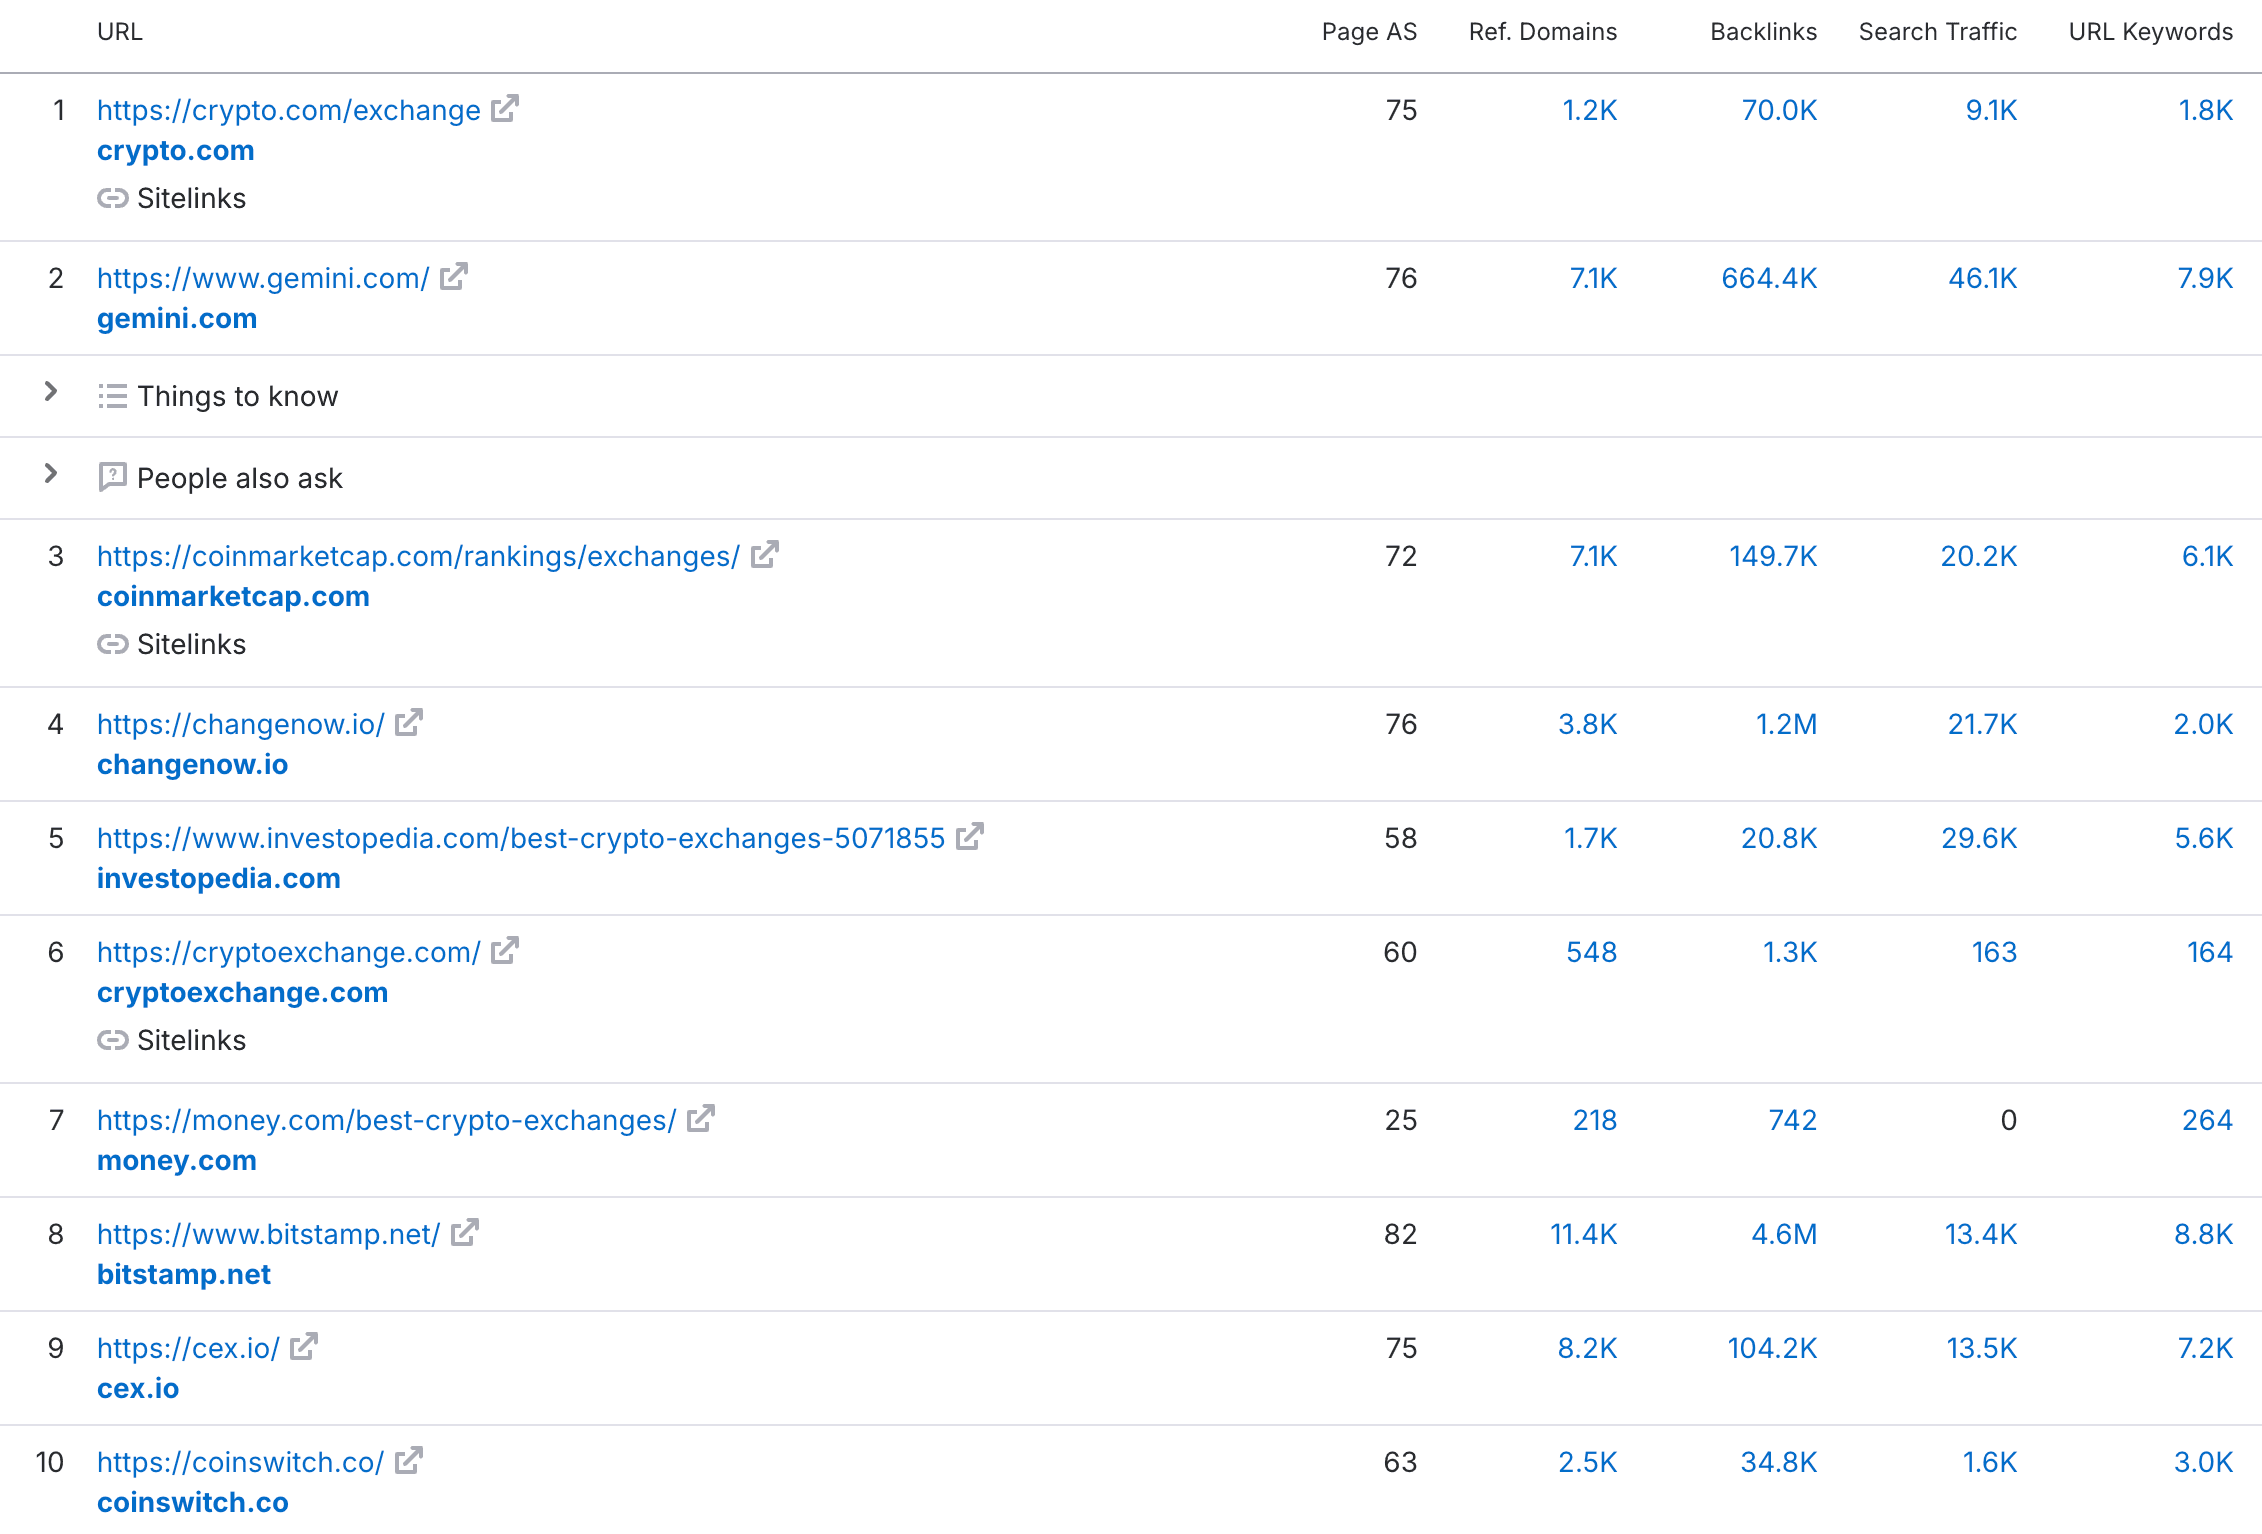This screenshot has height=1534, width=2262.
Task: Click the People also ask question icon
Action: coord(112,477)
